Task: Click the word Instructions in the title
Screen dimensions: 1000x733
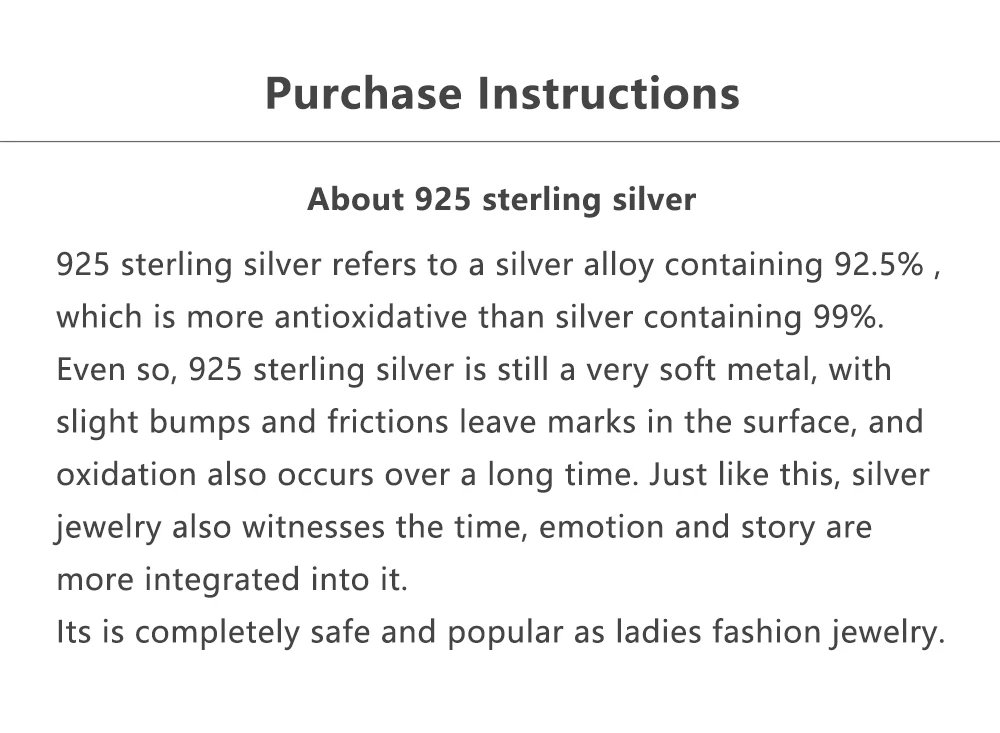Action: (608, 93)
